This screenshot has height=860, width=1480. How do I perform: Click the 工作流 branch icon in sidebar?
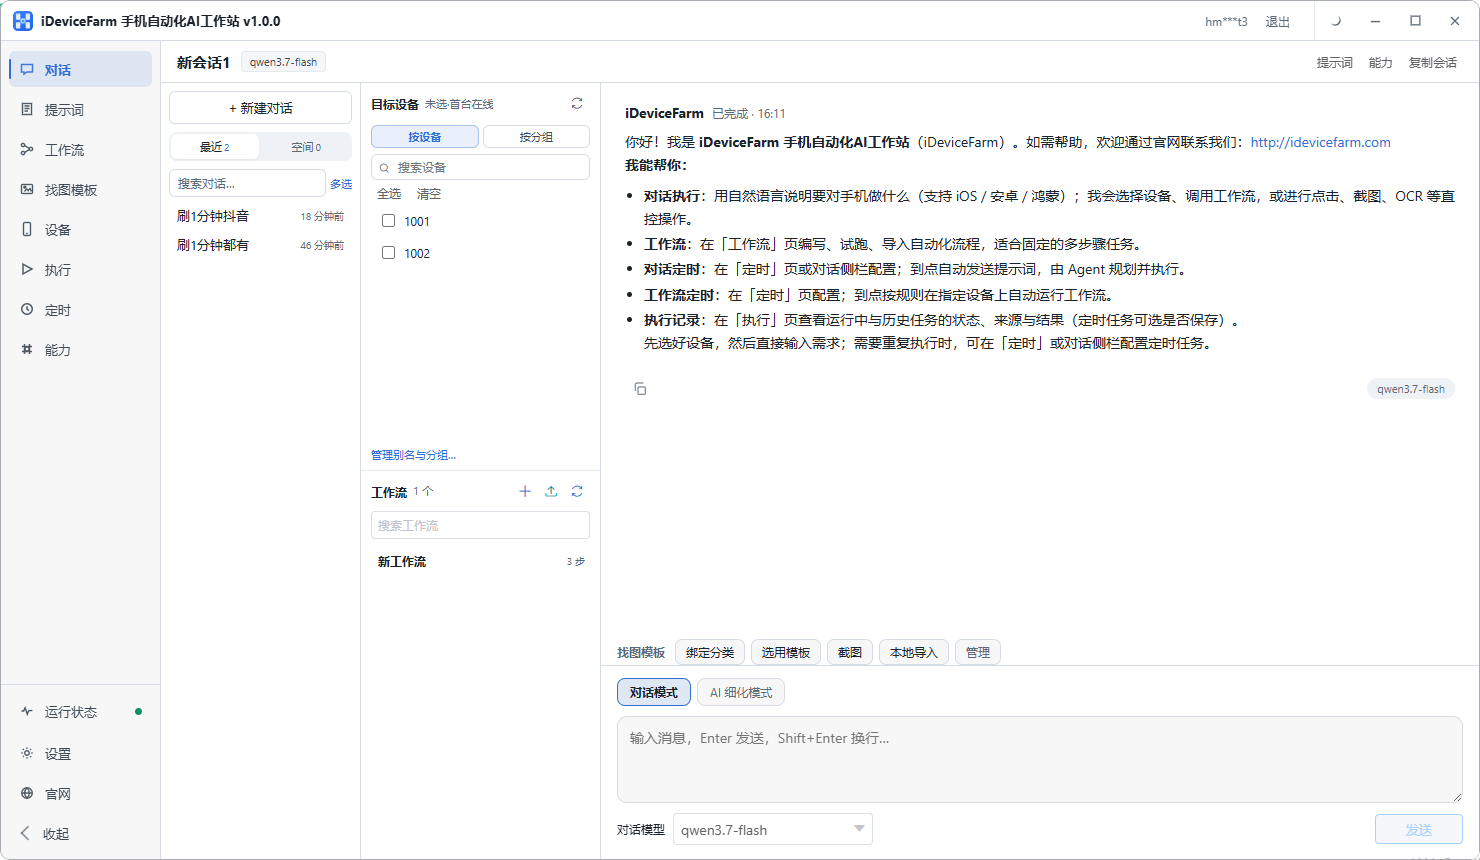[27, 150]
